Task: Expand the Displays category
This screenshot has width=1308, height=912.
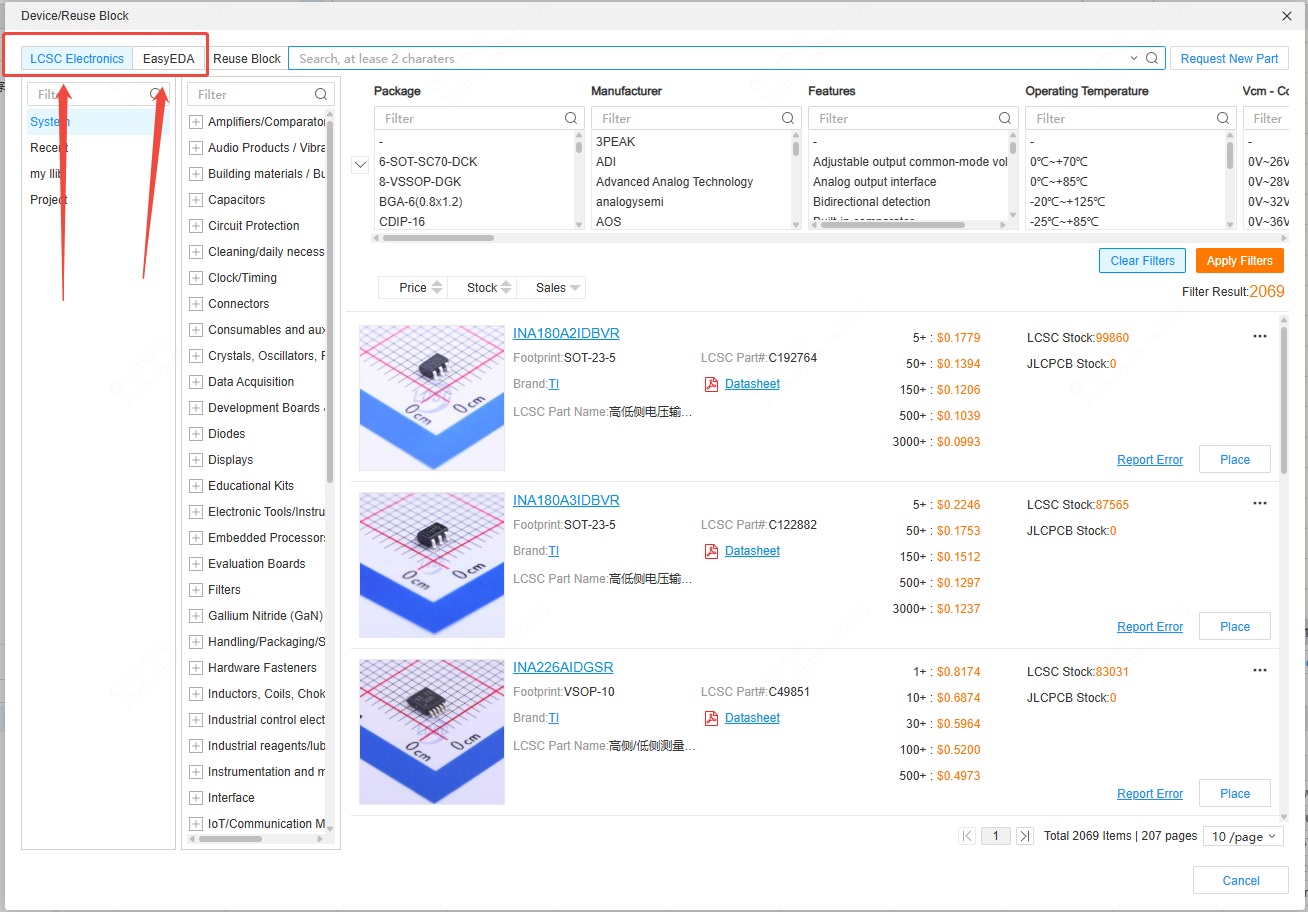Action: (x=196, y=460)
